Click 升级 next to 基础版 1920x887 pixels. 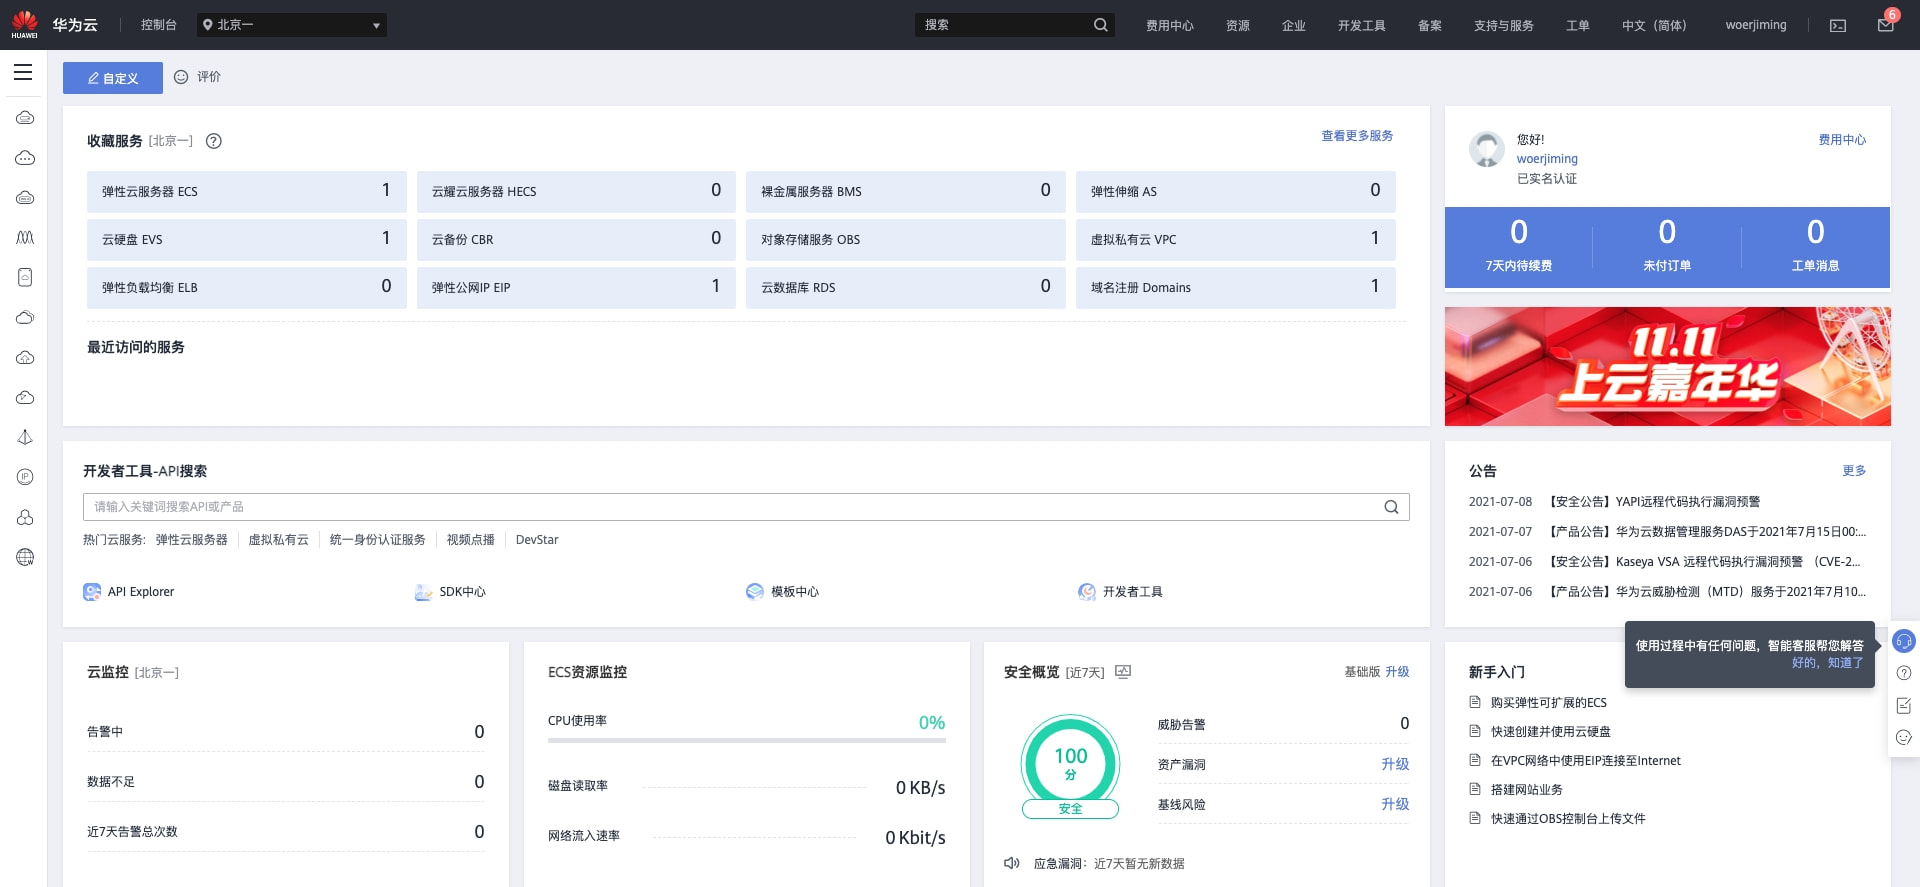1397,672
